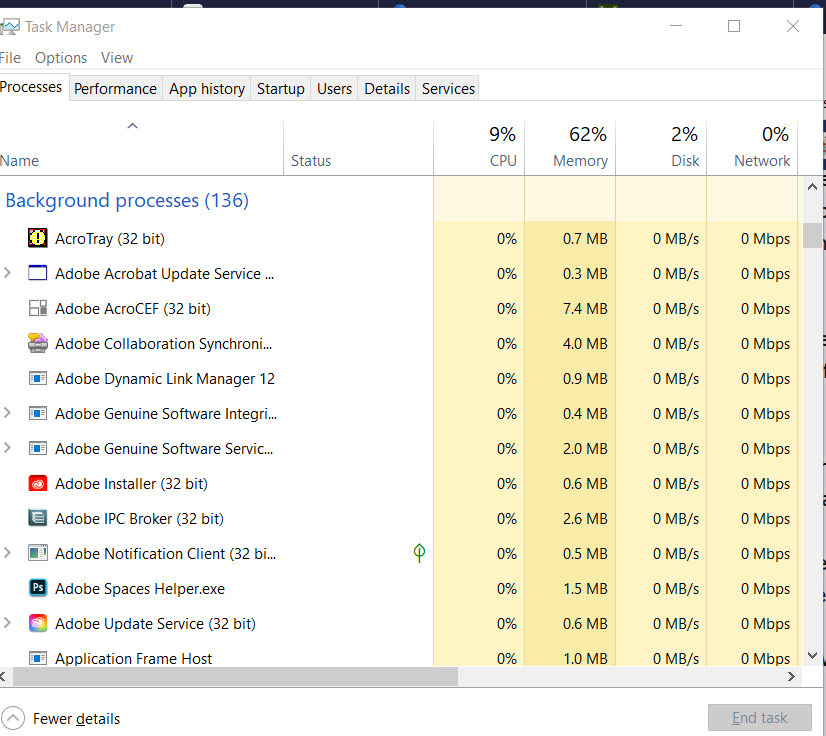The height and width of the screenshot is (736, 826).
Task: Switch to the Users tab
Action: coord(334,89)
